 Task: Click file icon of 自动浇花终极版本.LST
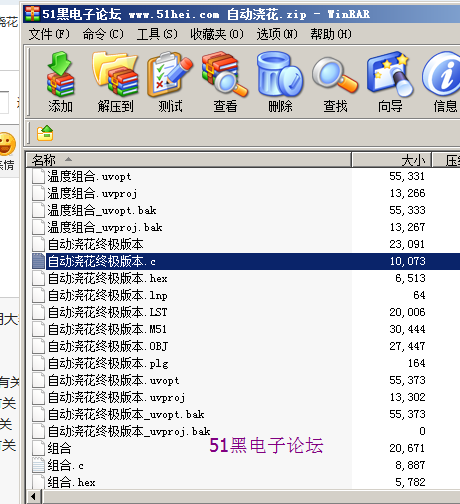pyautogui.click(x=38, y=312)
